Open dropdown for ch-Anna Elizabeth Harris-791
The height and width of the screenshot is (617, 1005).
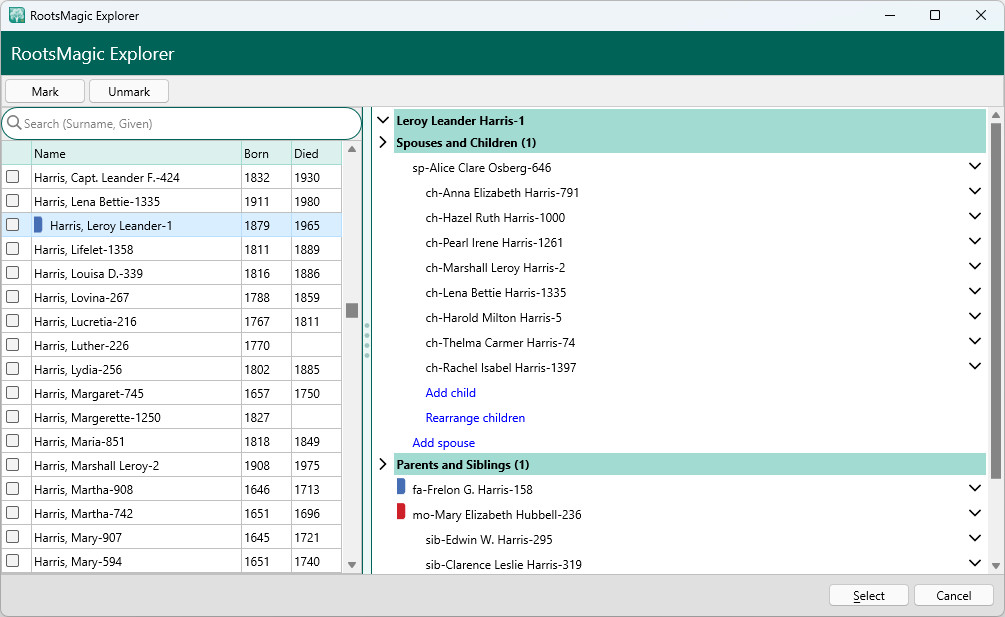[x=975, y=192]
